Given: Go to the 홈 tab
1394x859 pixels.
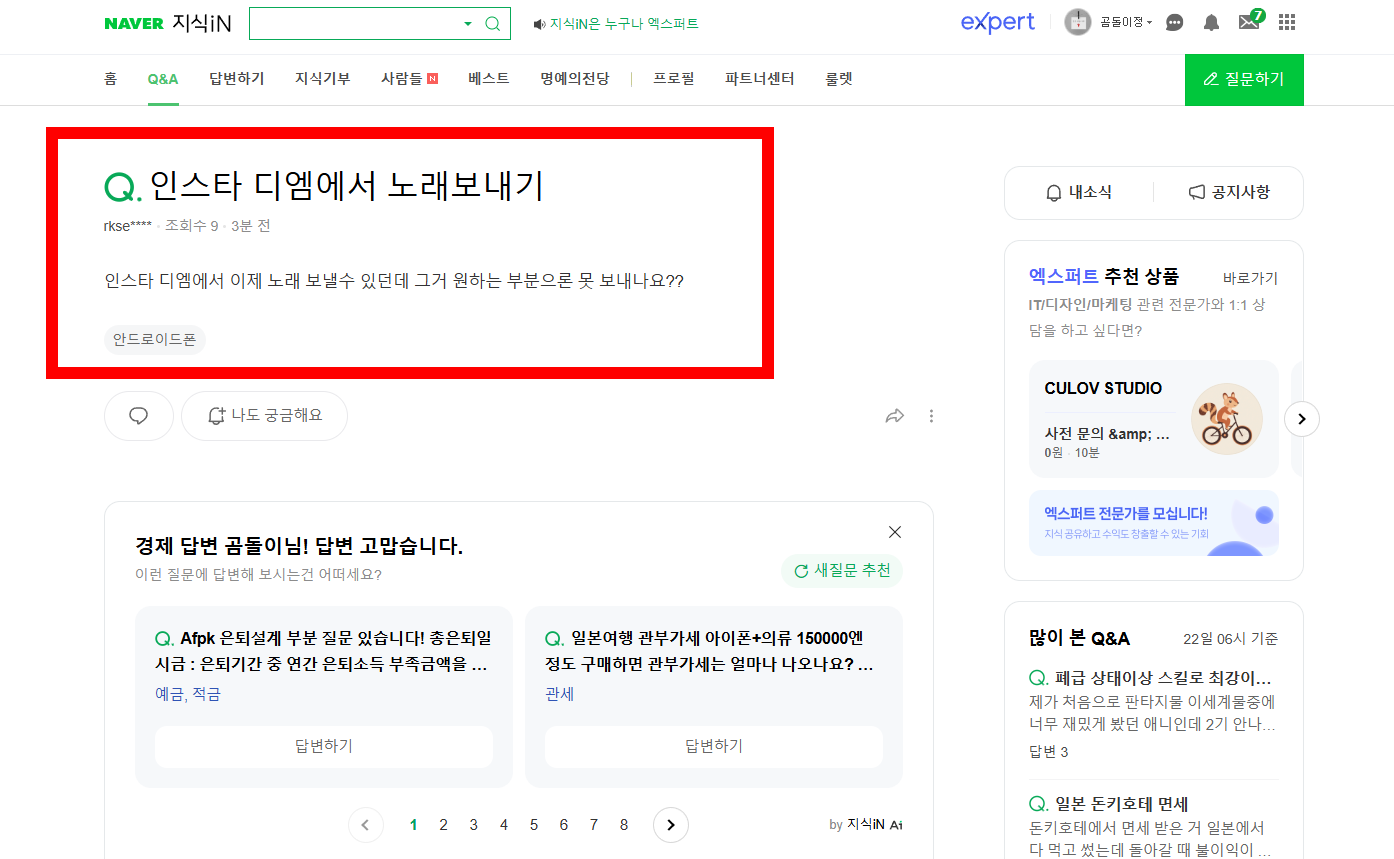Looking at the screenshot, I should point(110,79).
